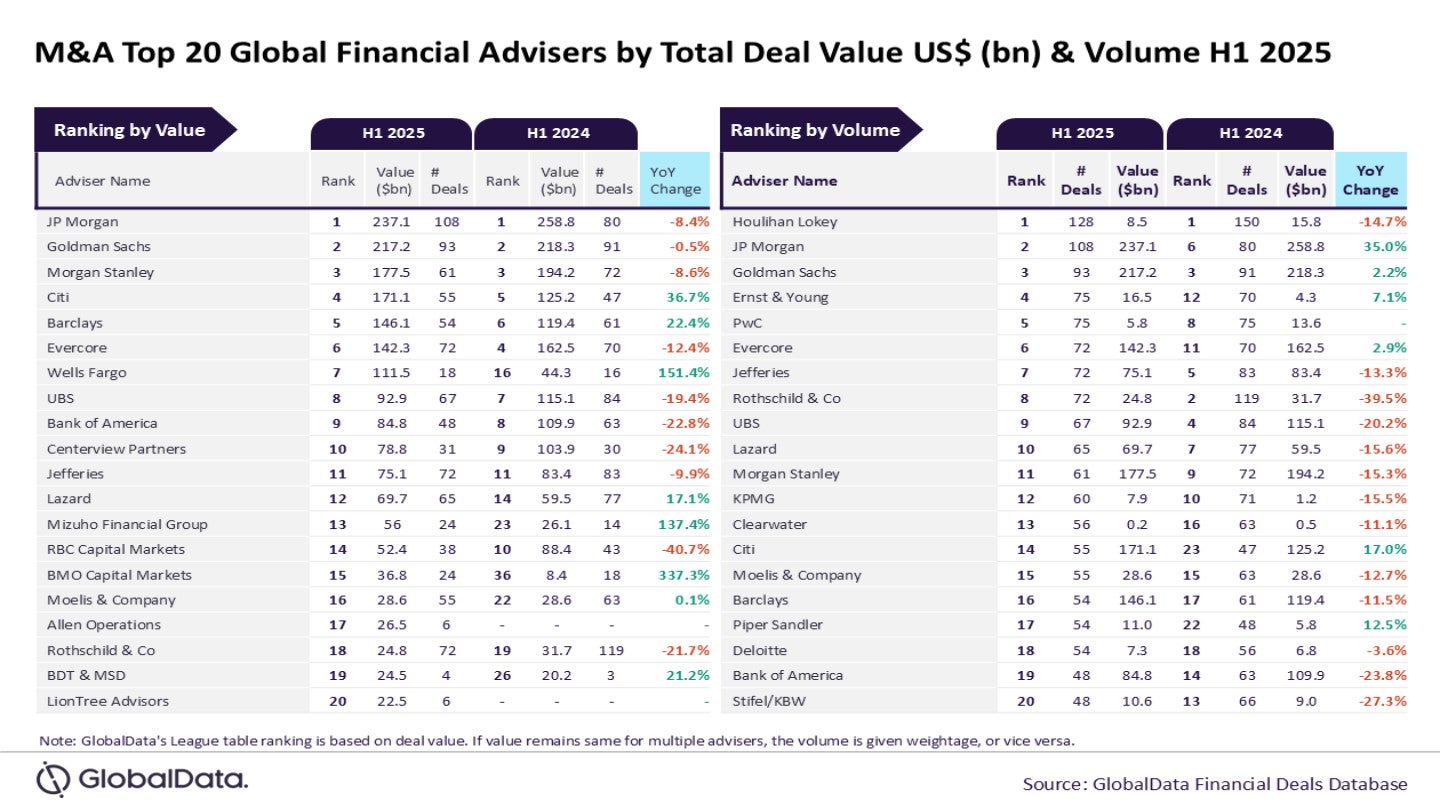Click the 337.3% YoY change value
Screen dimensions: 1440x810
(x=684, y=575)
